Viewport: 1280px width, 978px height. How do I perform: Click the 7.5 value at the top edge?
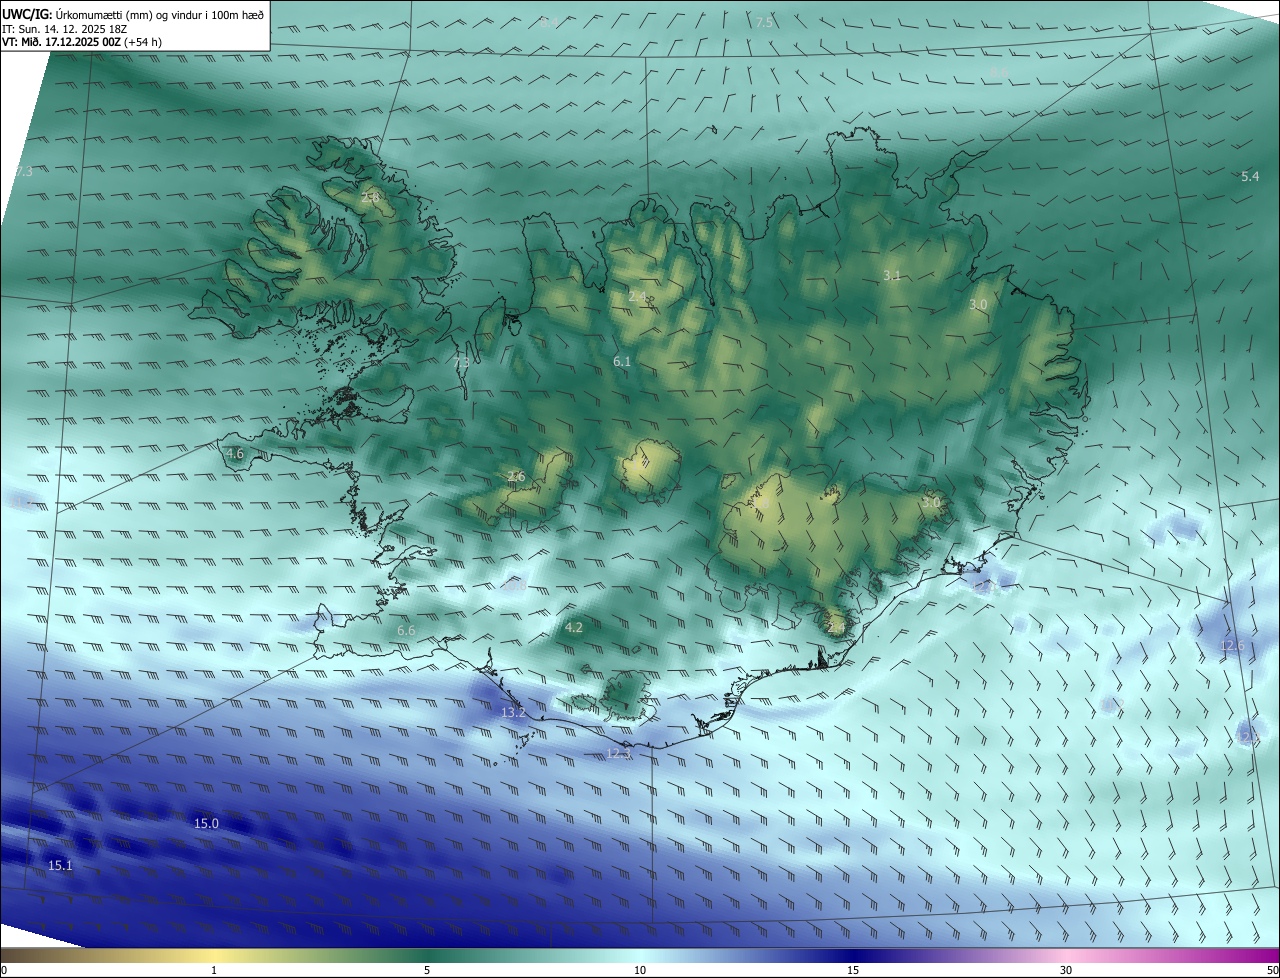(765, 22)
